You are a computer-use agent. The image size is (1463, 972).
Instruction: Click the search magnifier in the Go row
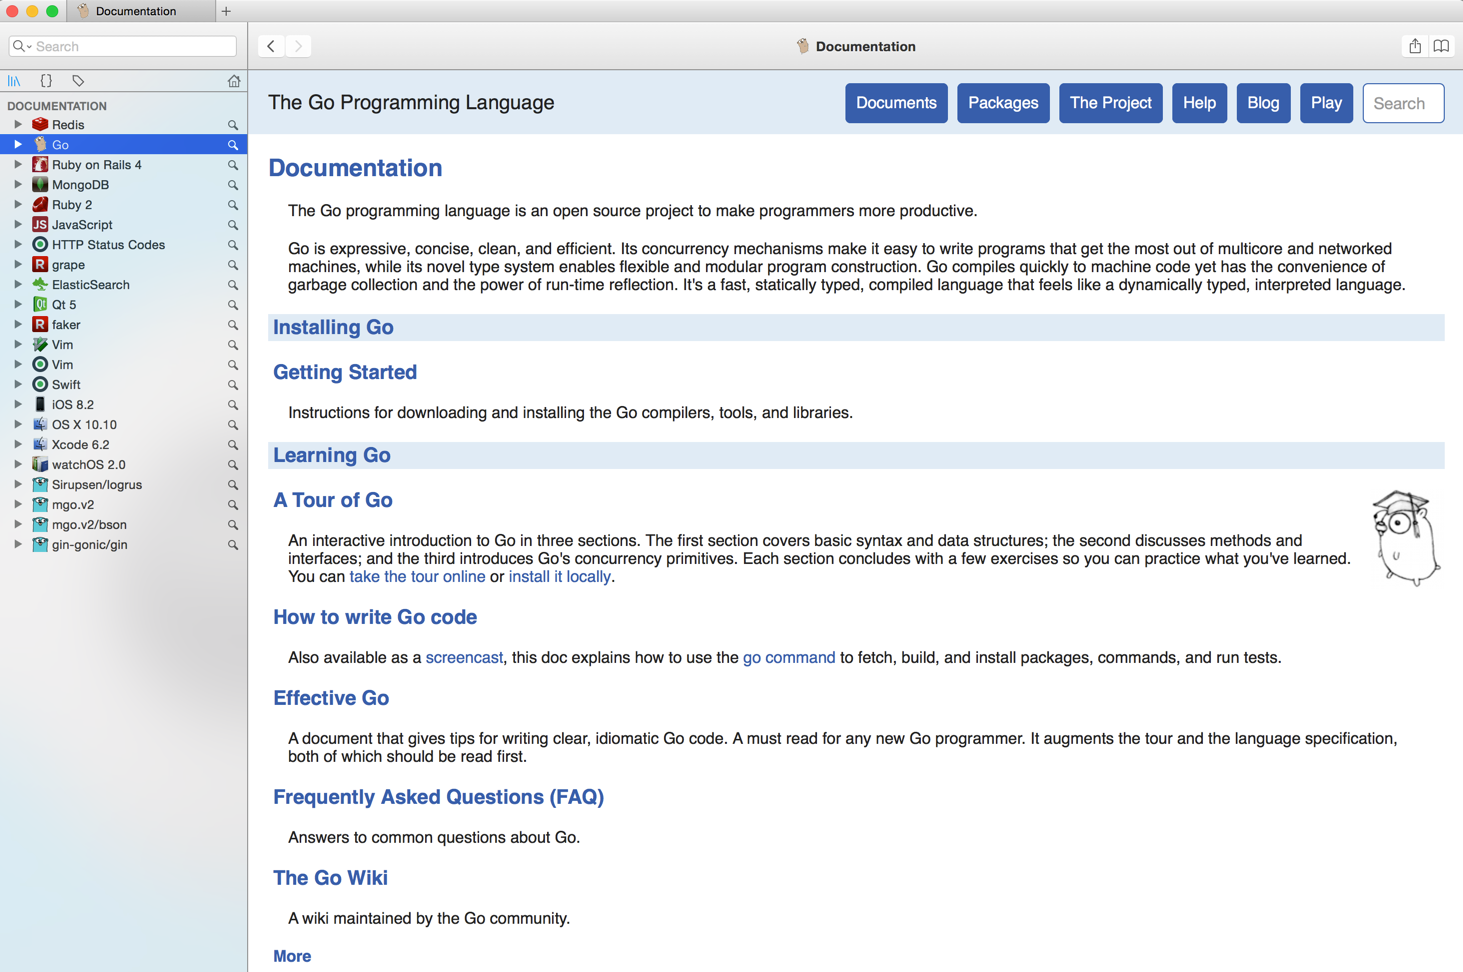point(233,145)
